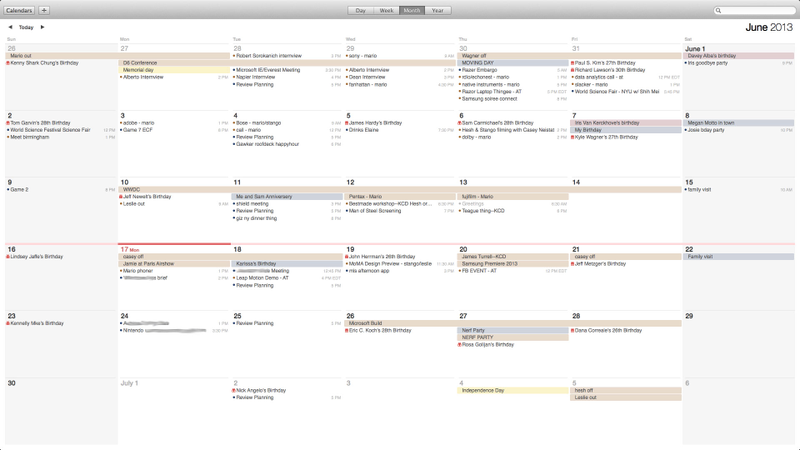
Task: Select "Richard Lawson's 30th Birthday" event
Action: [610, 70]
